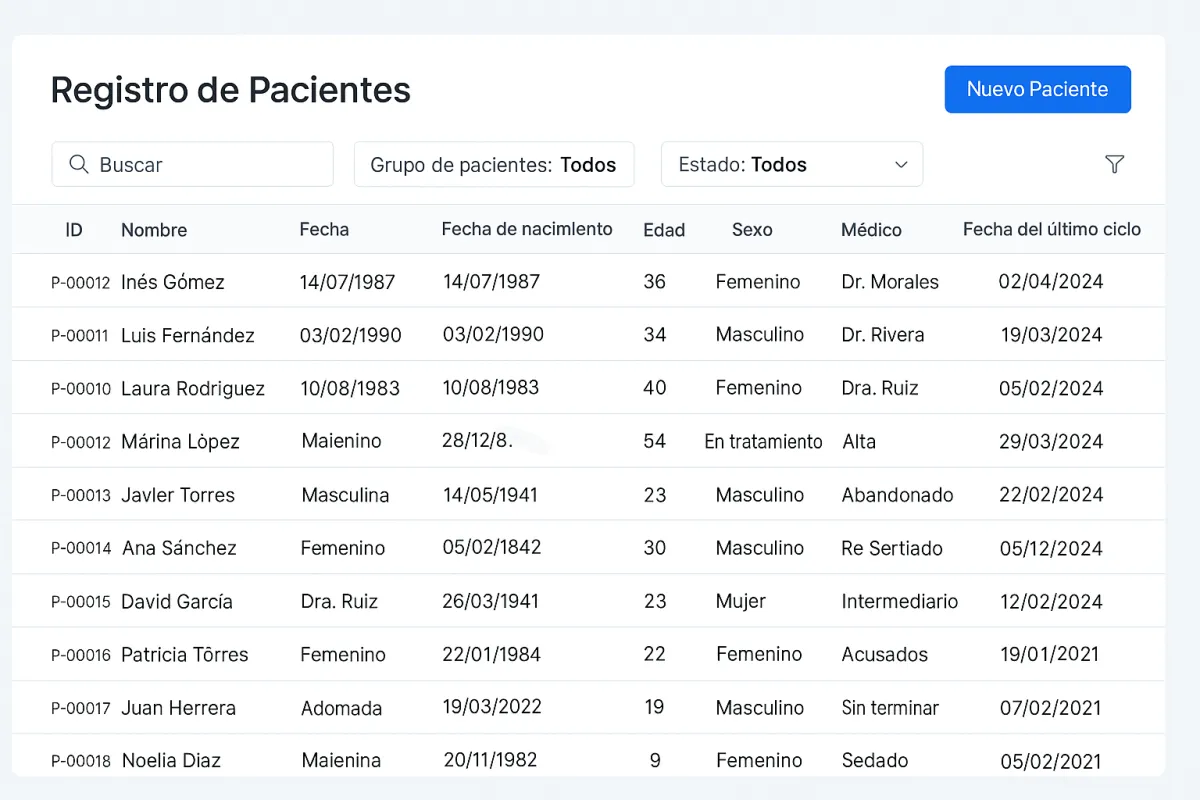Open filters using the funnel icon
The width and height of the screenshot is (1200, 800).
1114,164
